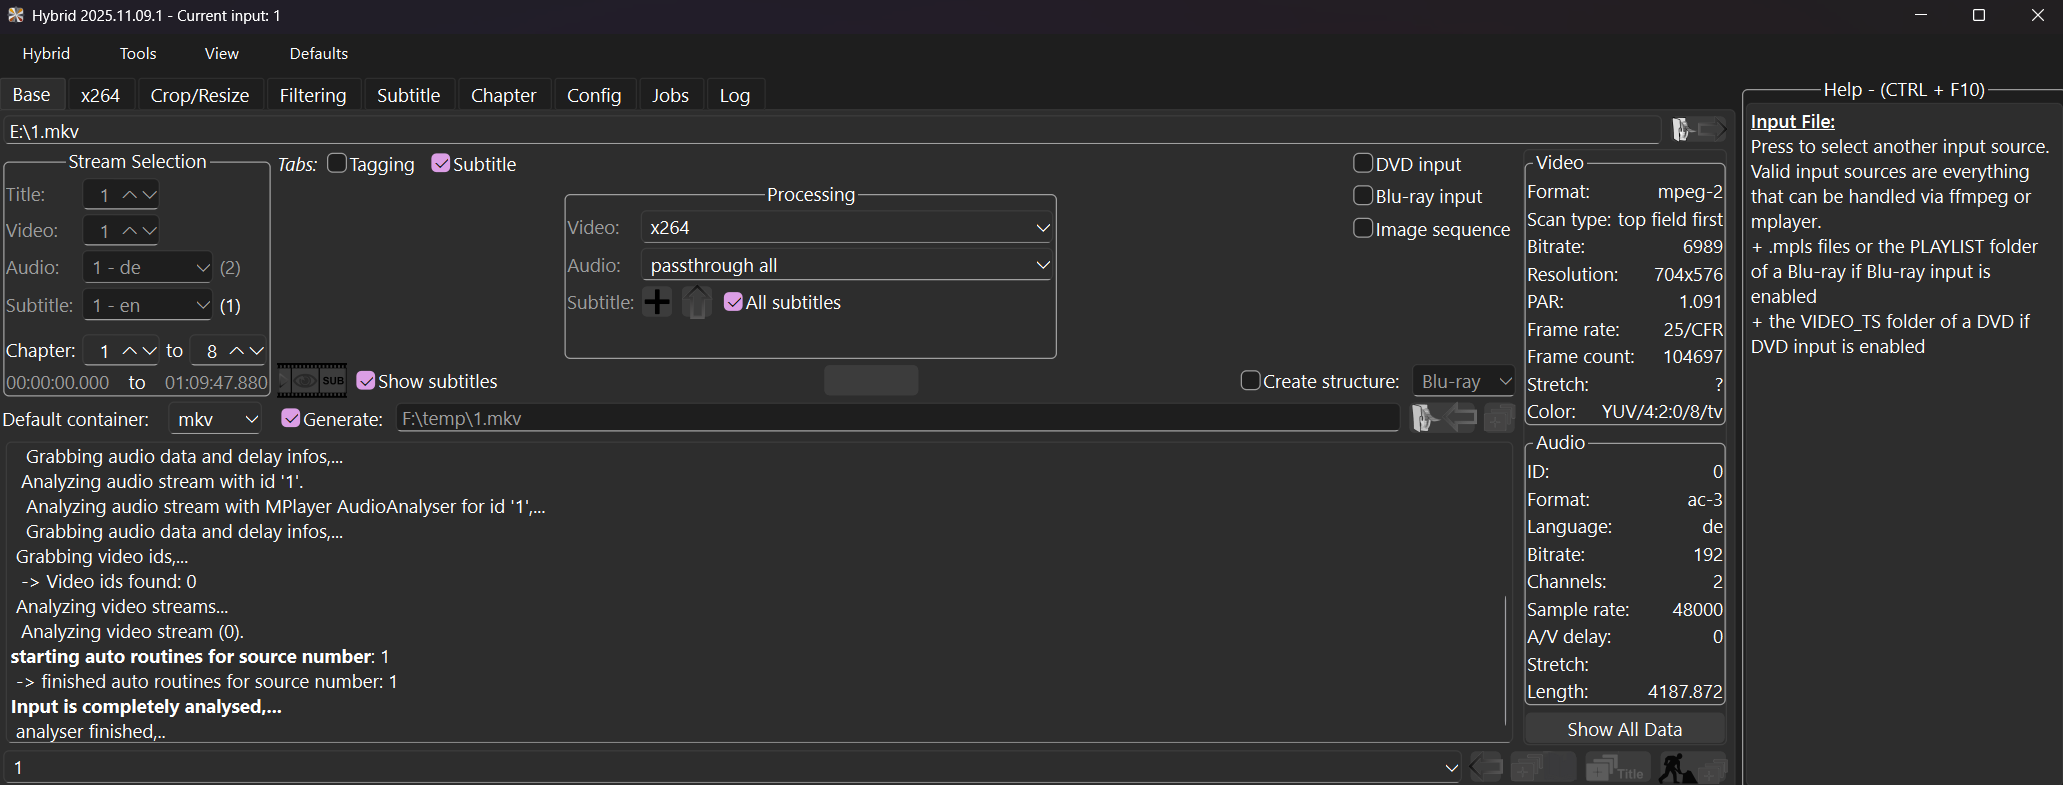Image resolution: width=2063 pixels, height=785 pixels.
Task: Click add-to-queue icon beside Generate path
Action: [1498, 418]
